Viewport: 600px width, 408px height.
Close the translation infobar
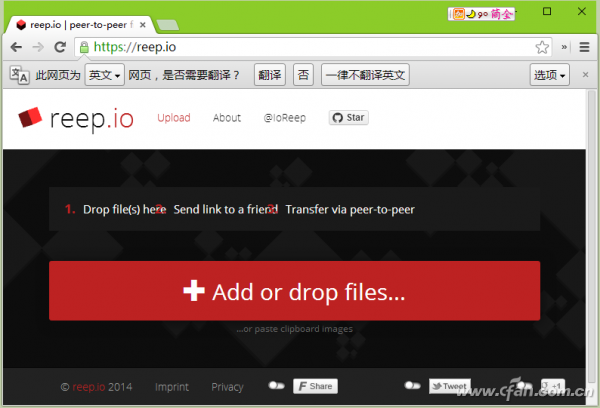pos(585,75)
